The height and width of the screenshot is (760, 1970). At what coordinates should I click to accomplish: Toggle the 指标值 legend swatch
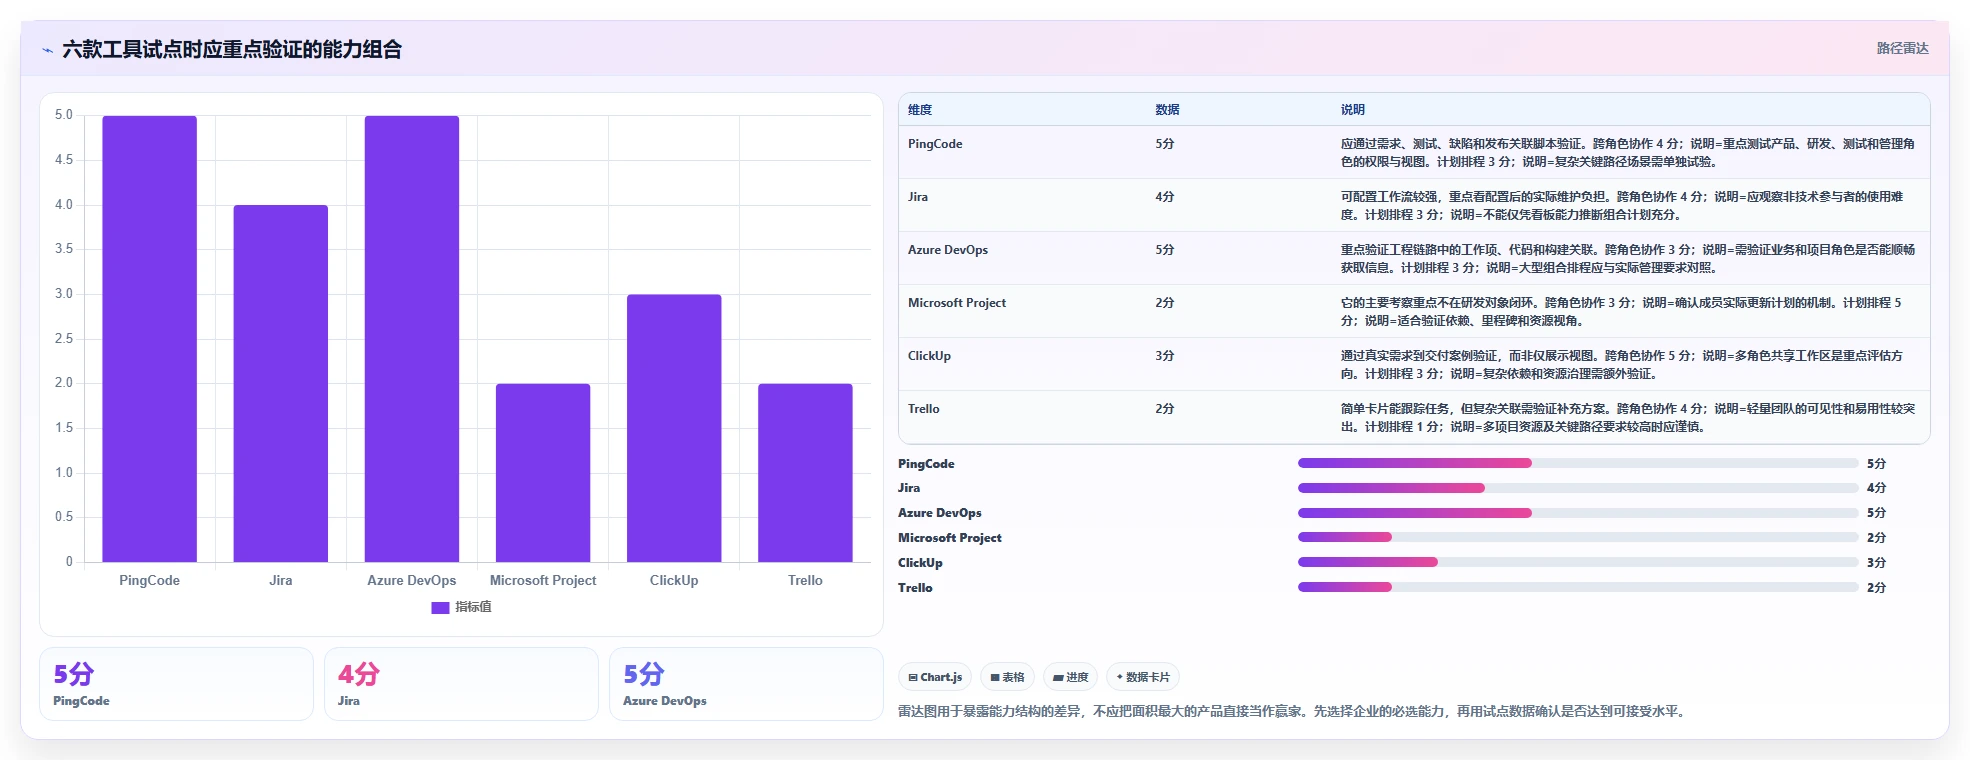440,607
